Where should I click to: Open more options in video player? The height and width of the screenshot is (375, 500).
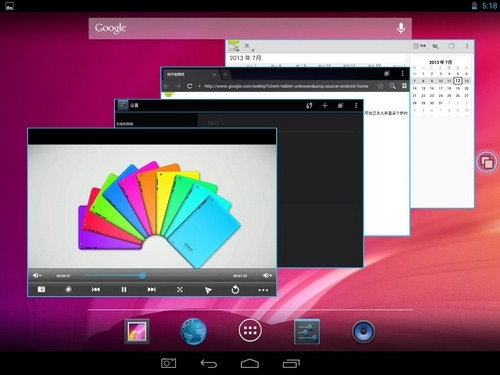tap(263, 290)
